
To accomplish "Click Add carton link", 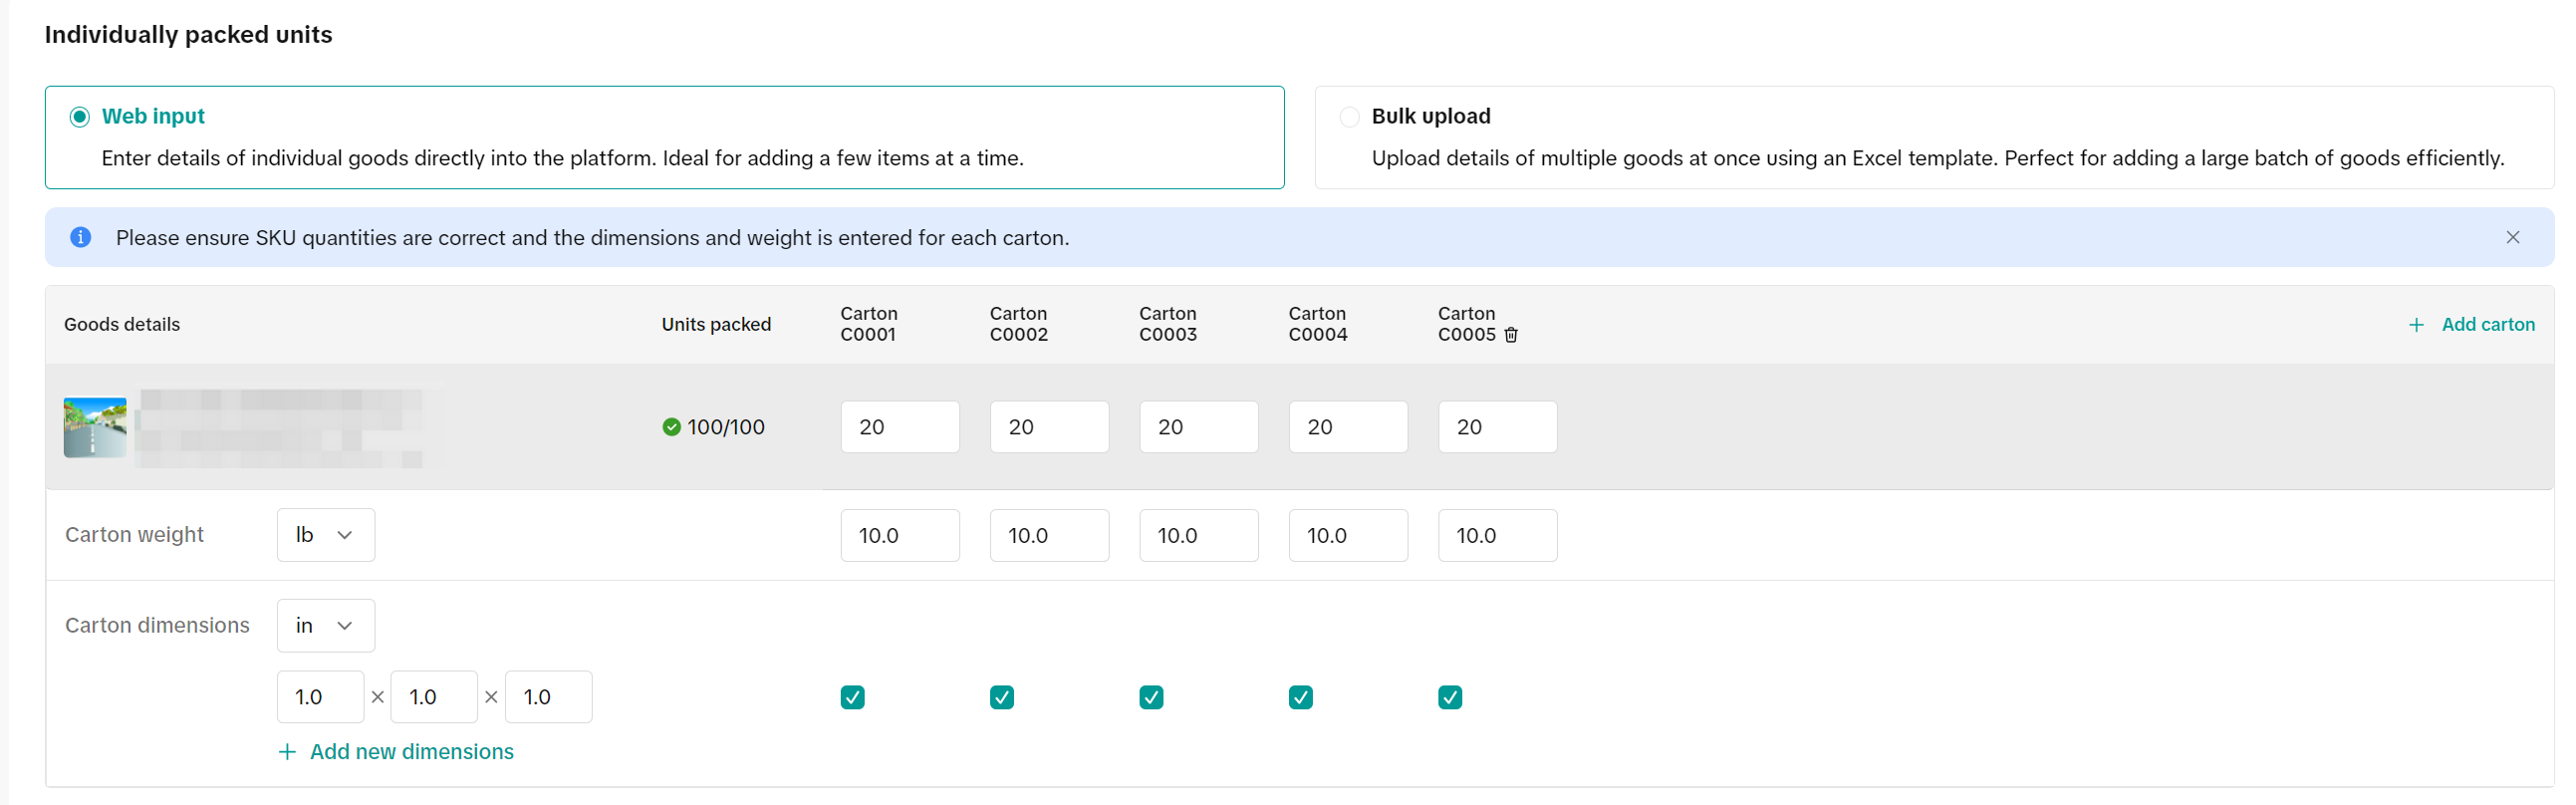I will coord(2487,325).
